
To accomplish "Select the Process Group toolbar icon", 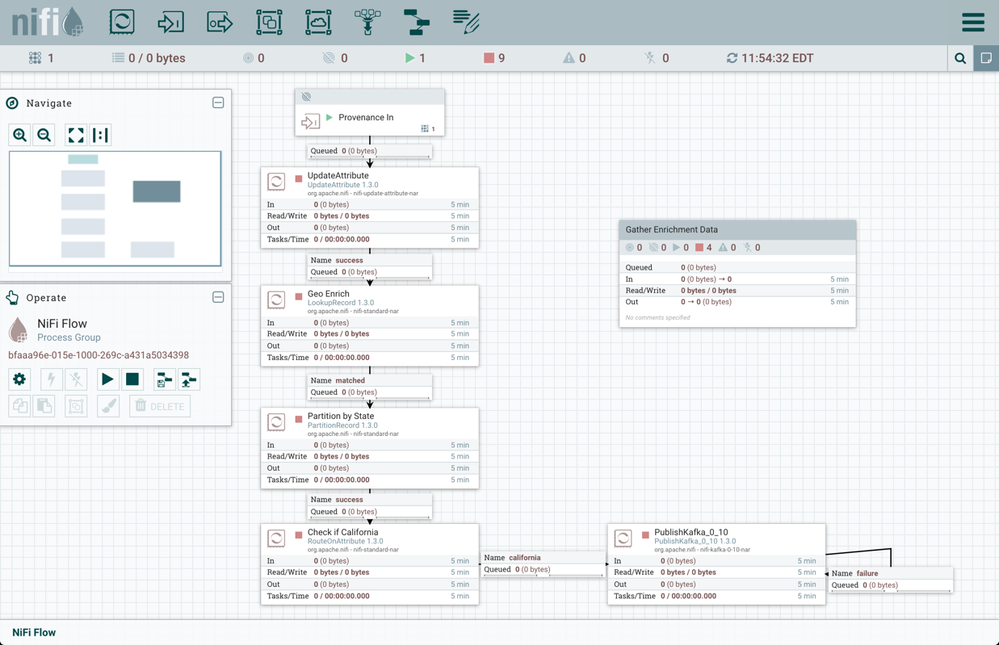I will coord(269,22).
